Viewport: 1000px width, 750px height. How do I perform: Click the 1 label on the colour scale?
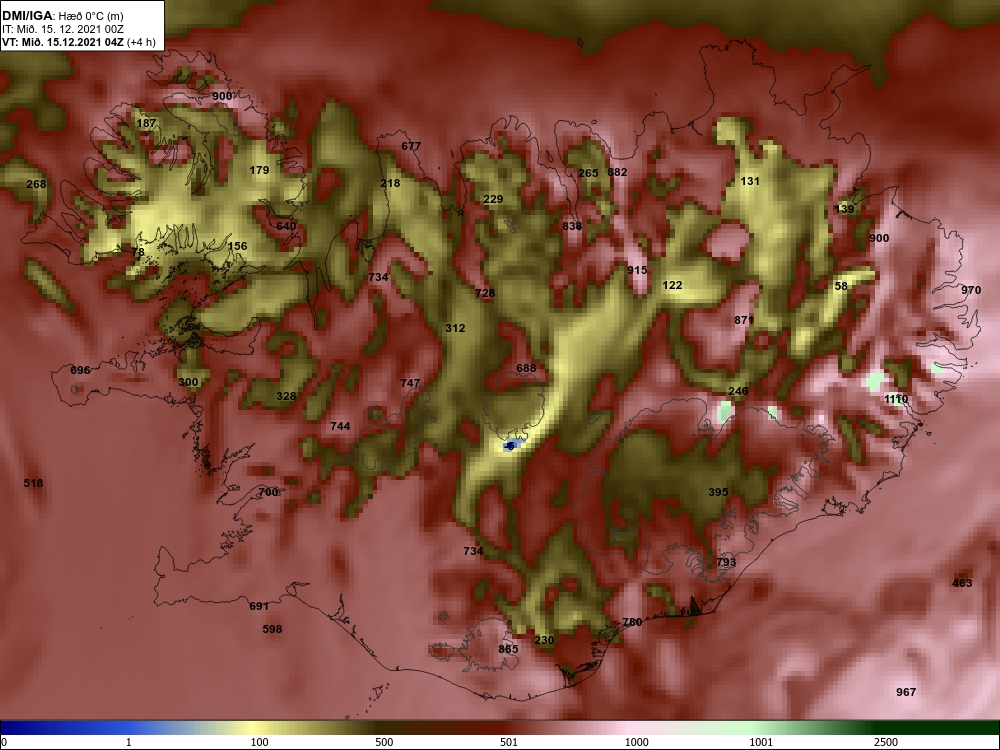point(129,742)
